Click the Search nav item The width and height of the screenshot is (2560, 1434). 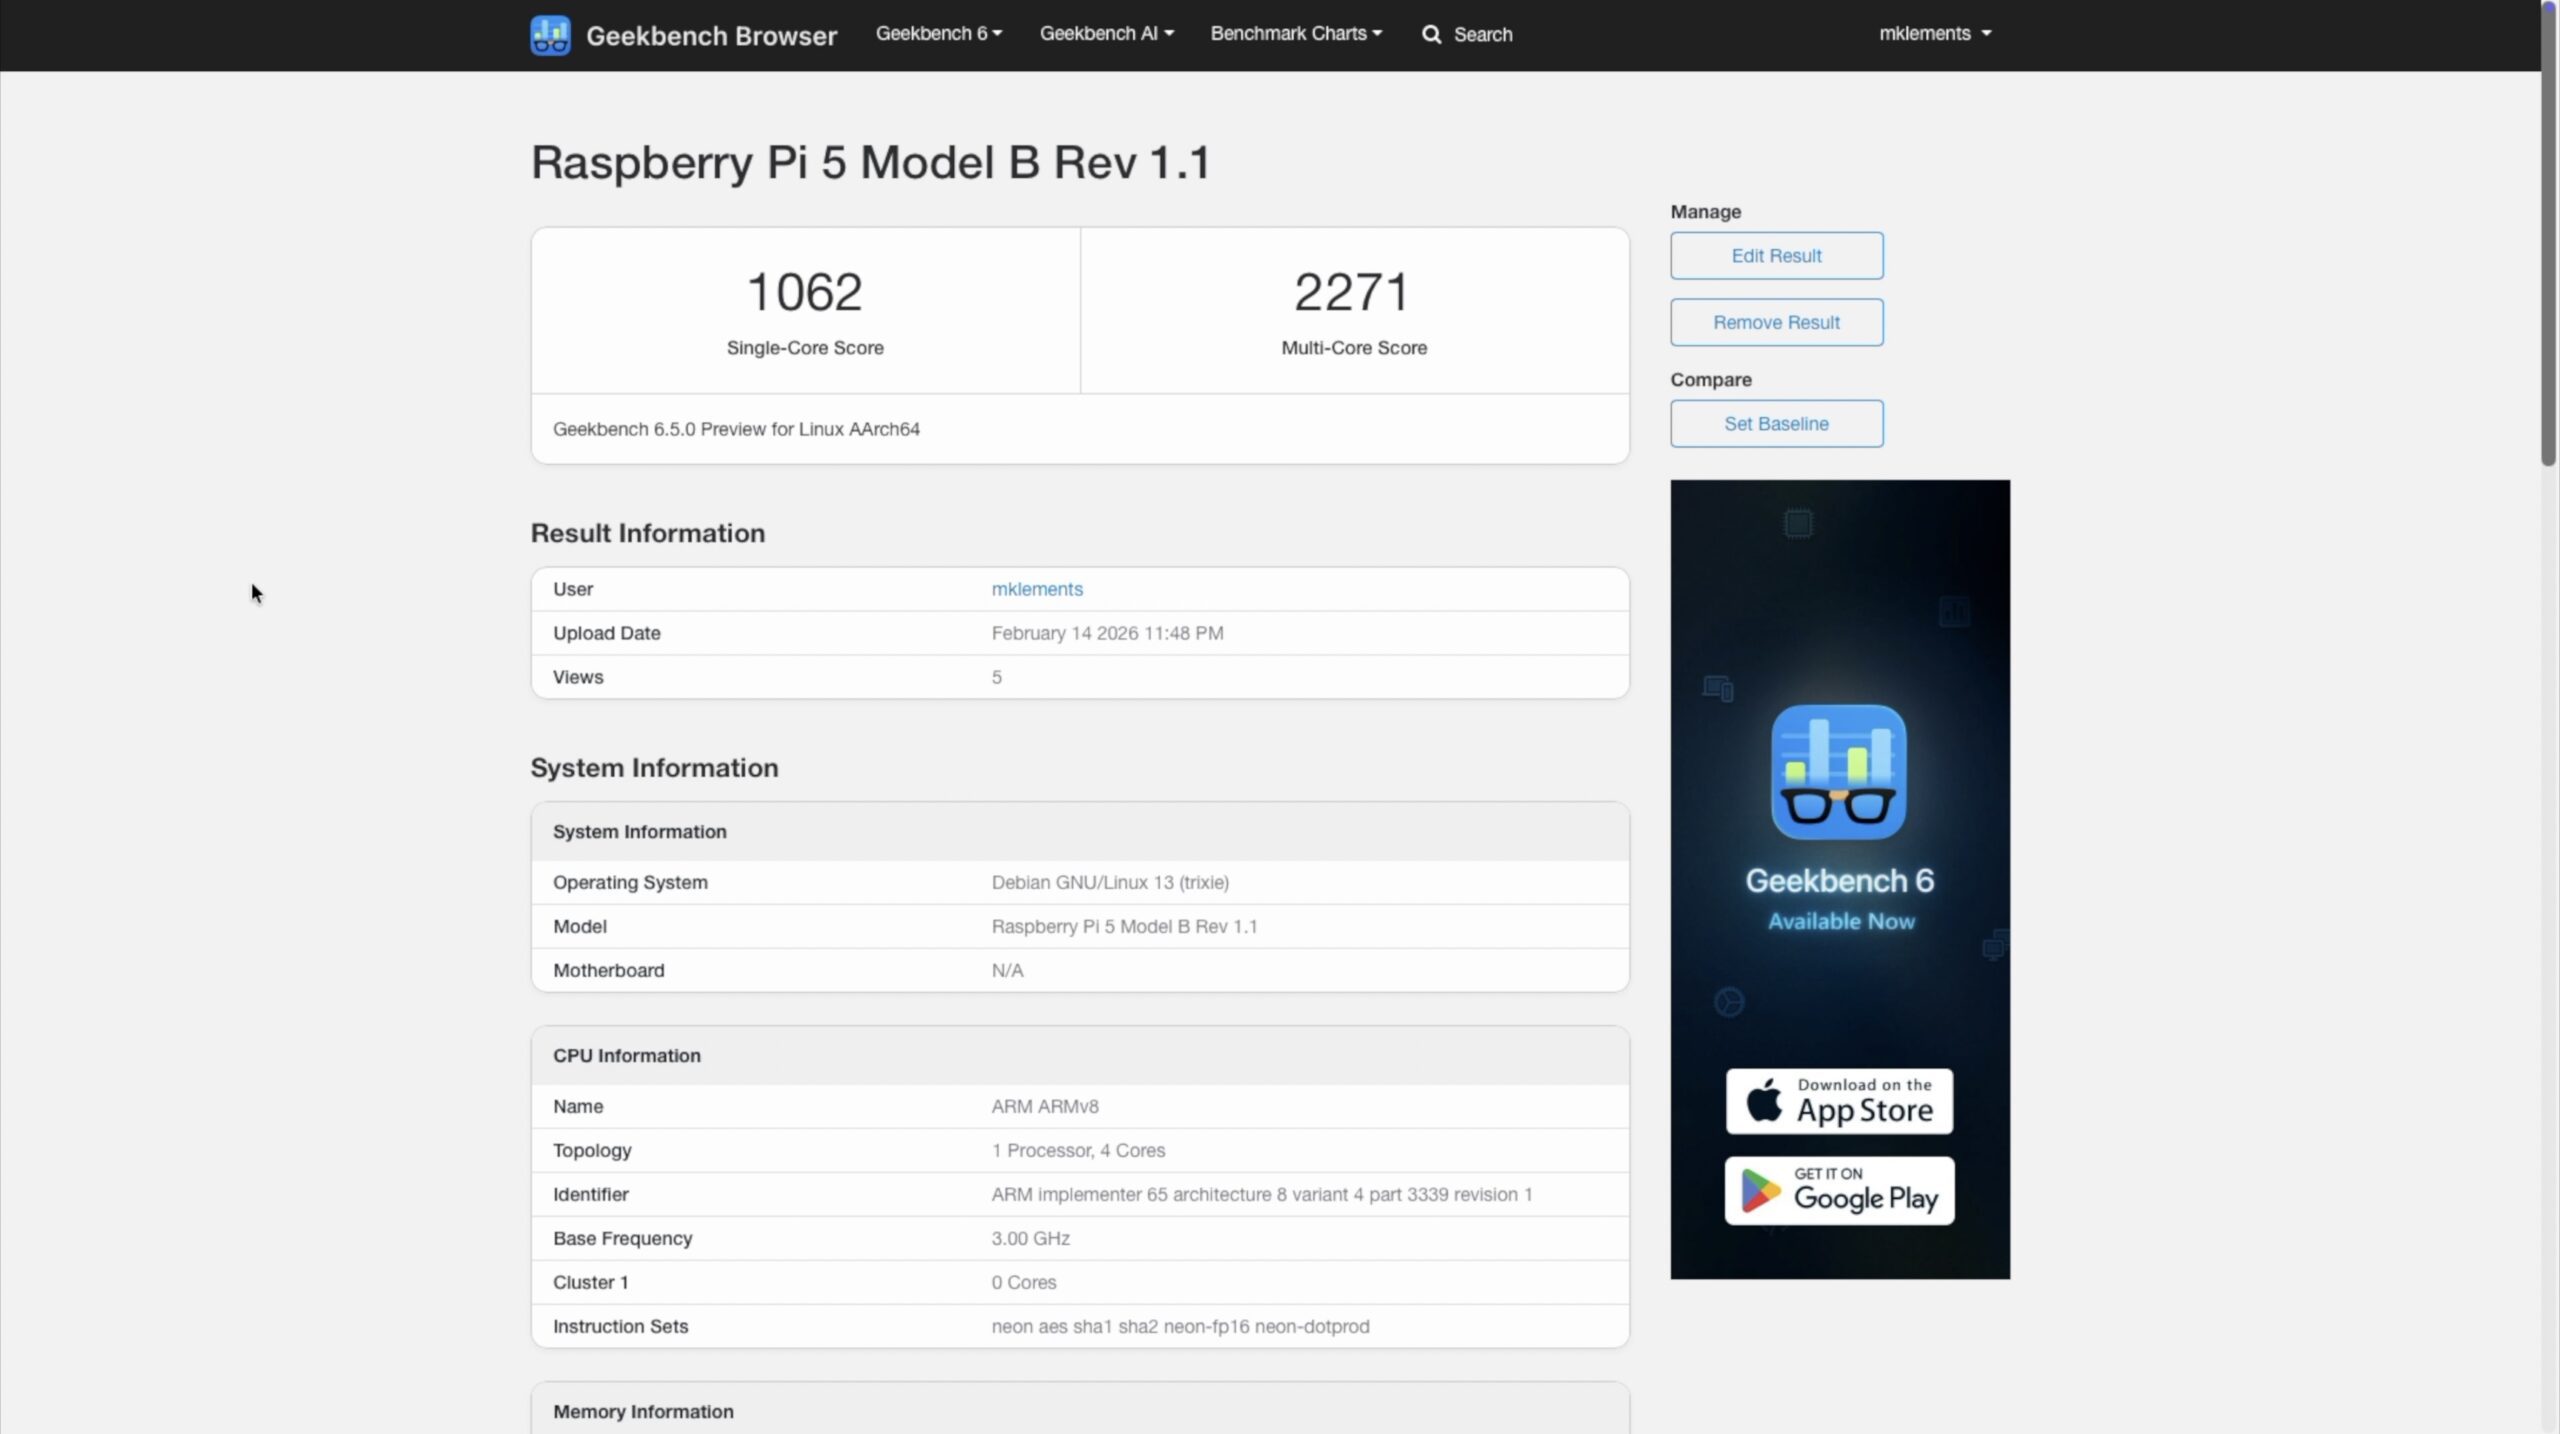(1482, 35)
